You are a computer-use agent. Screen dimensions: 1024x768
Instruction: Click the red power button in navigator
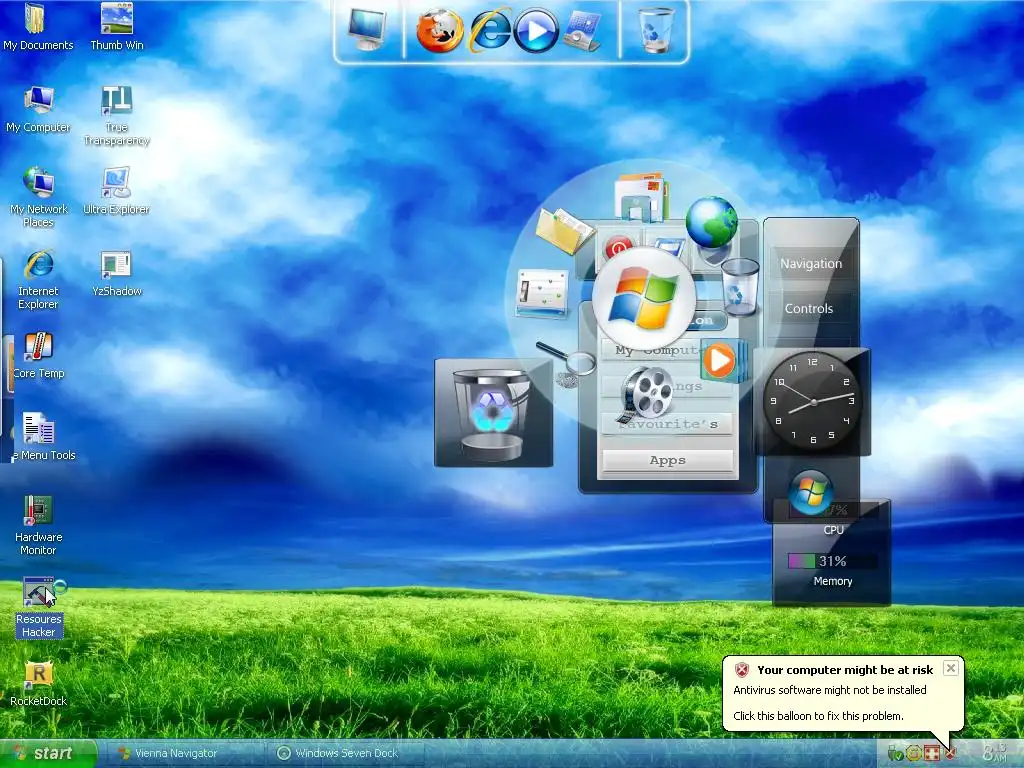pyautogui.click(x=618, y=247)
